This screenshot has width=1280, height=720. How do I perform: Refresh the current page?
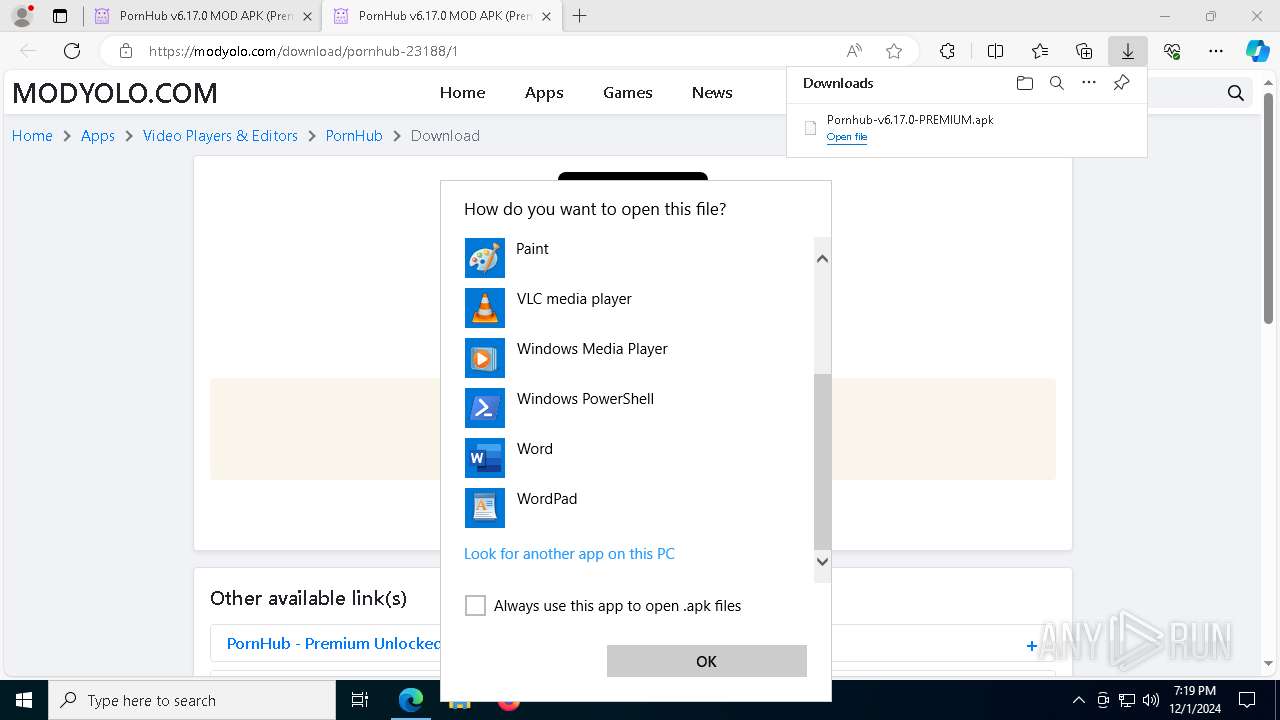click(72, 51)
